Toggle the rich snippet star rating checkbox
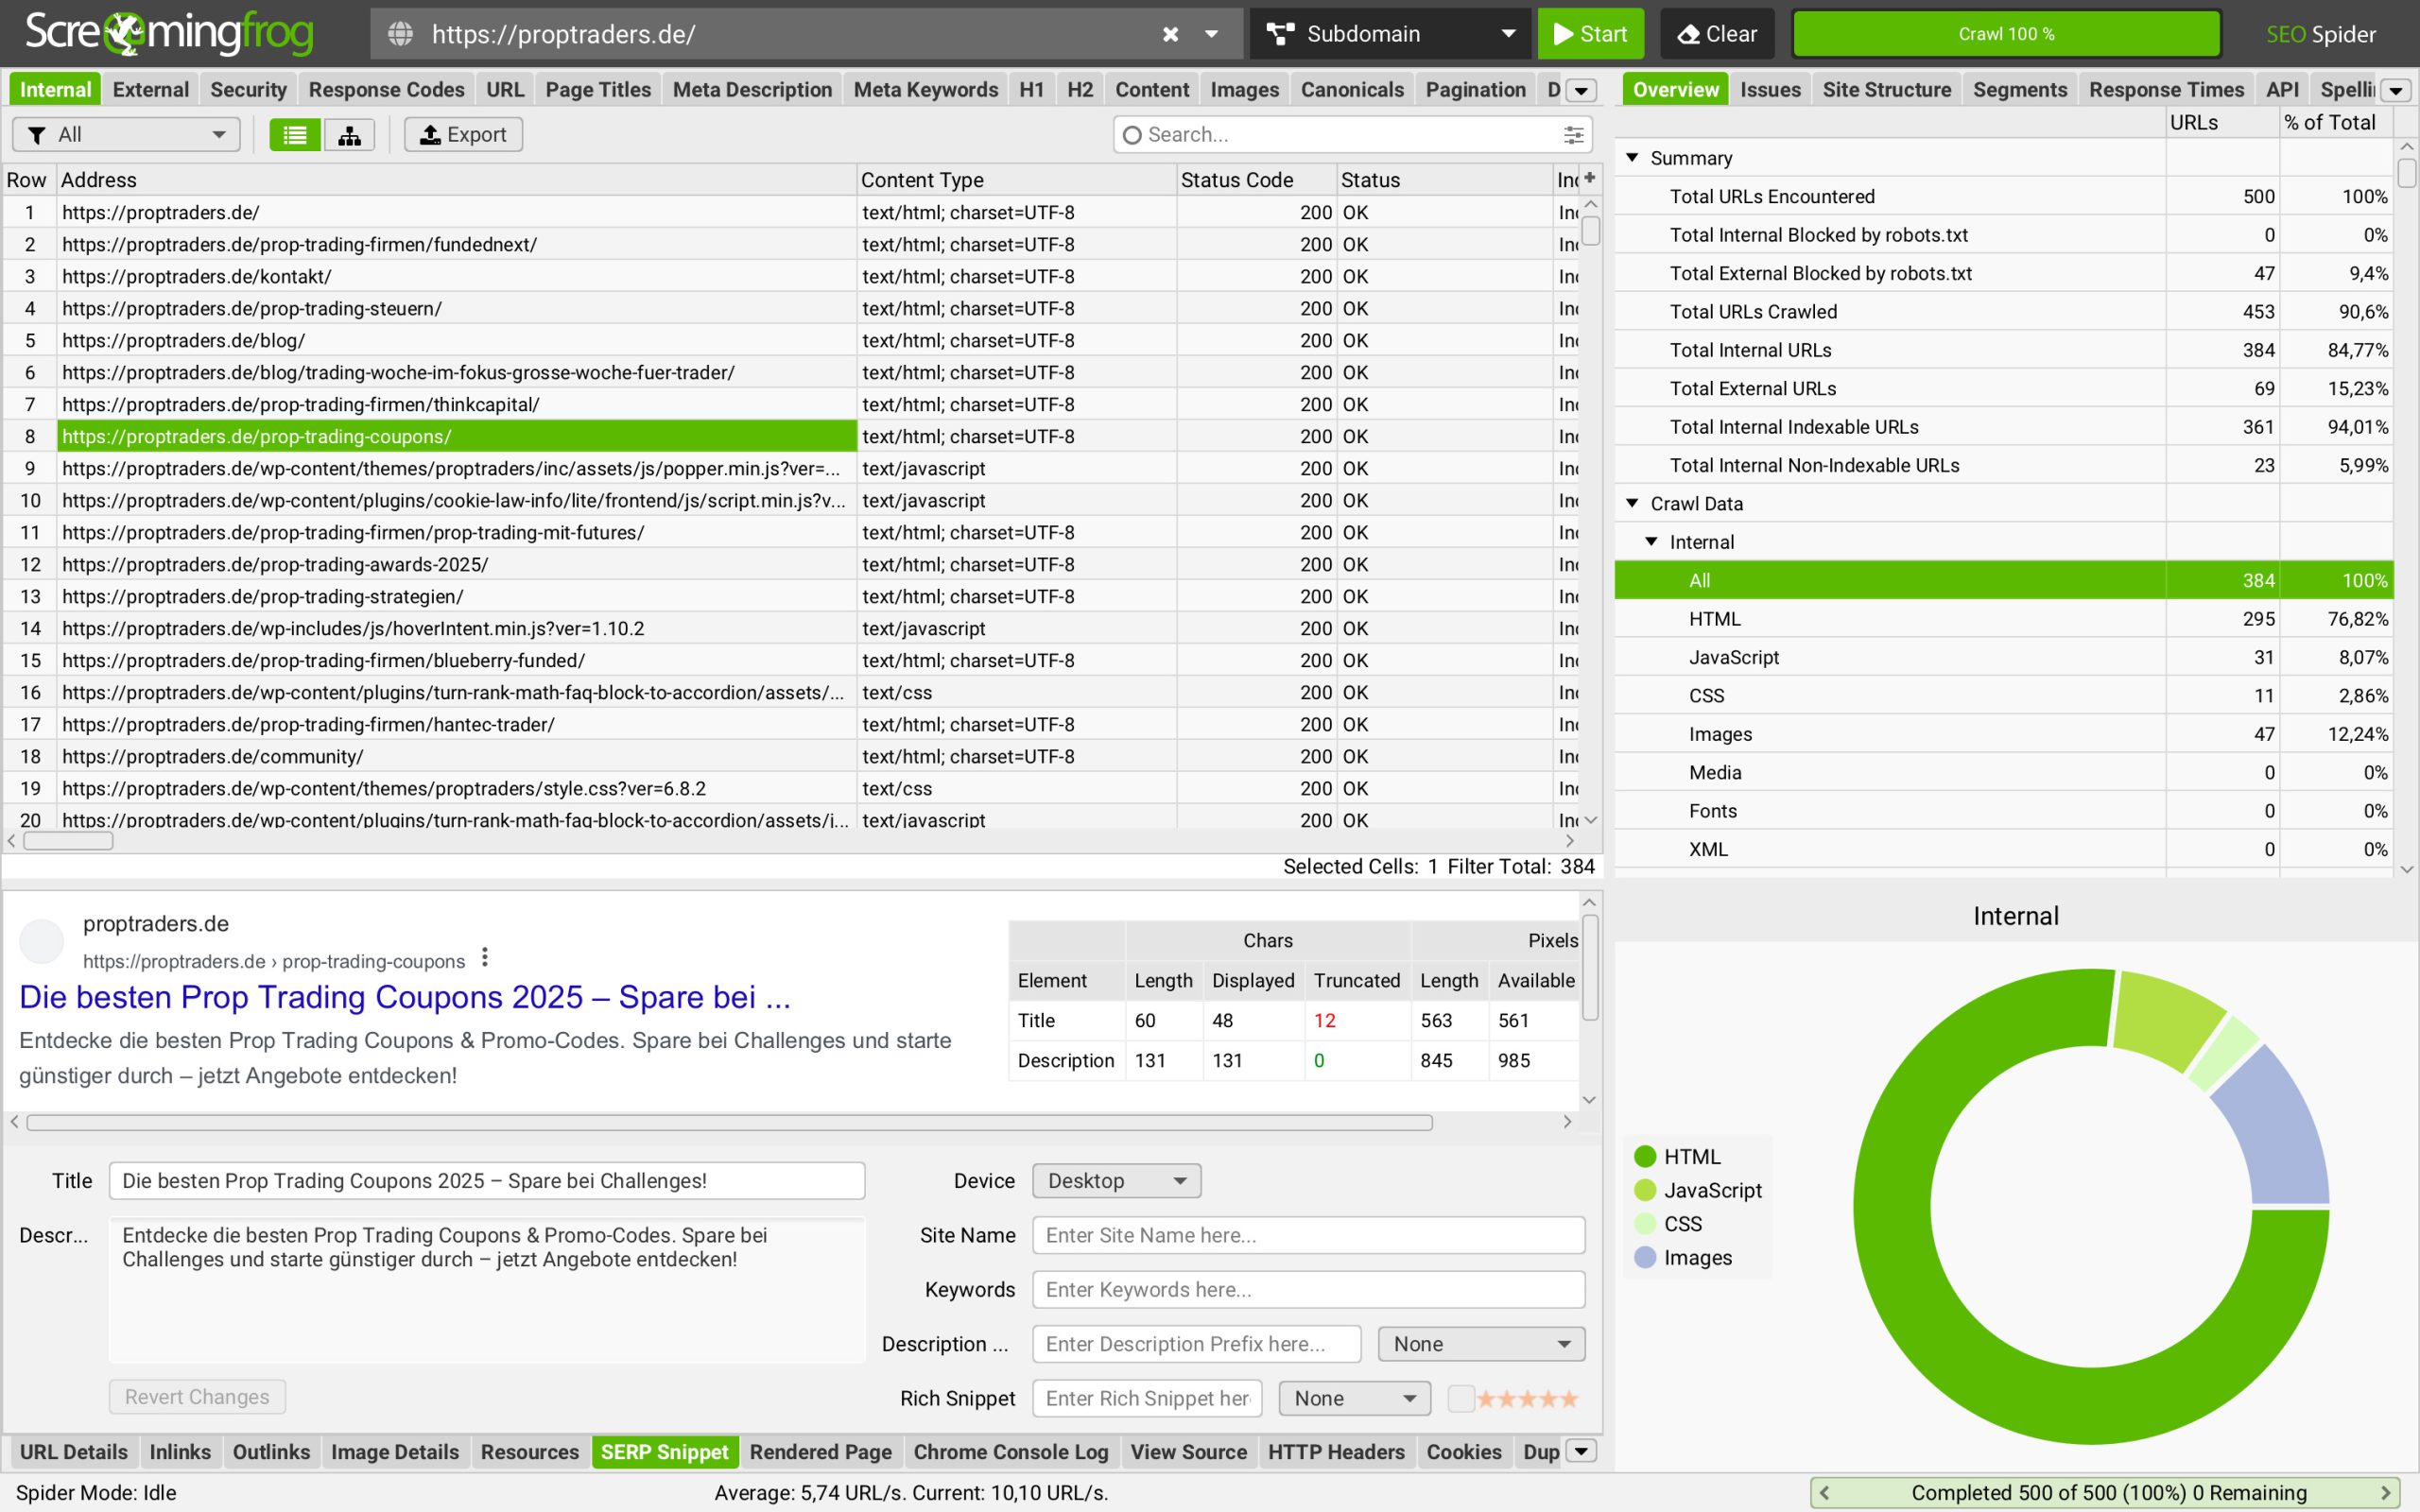Viewport: 2420px width, 1512px height. coord(1460,1398)
